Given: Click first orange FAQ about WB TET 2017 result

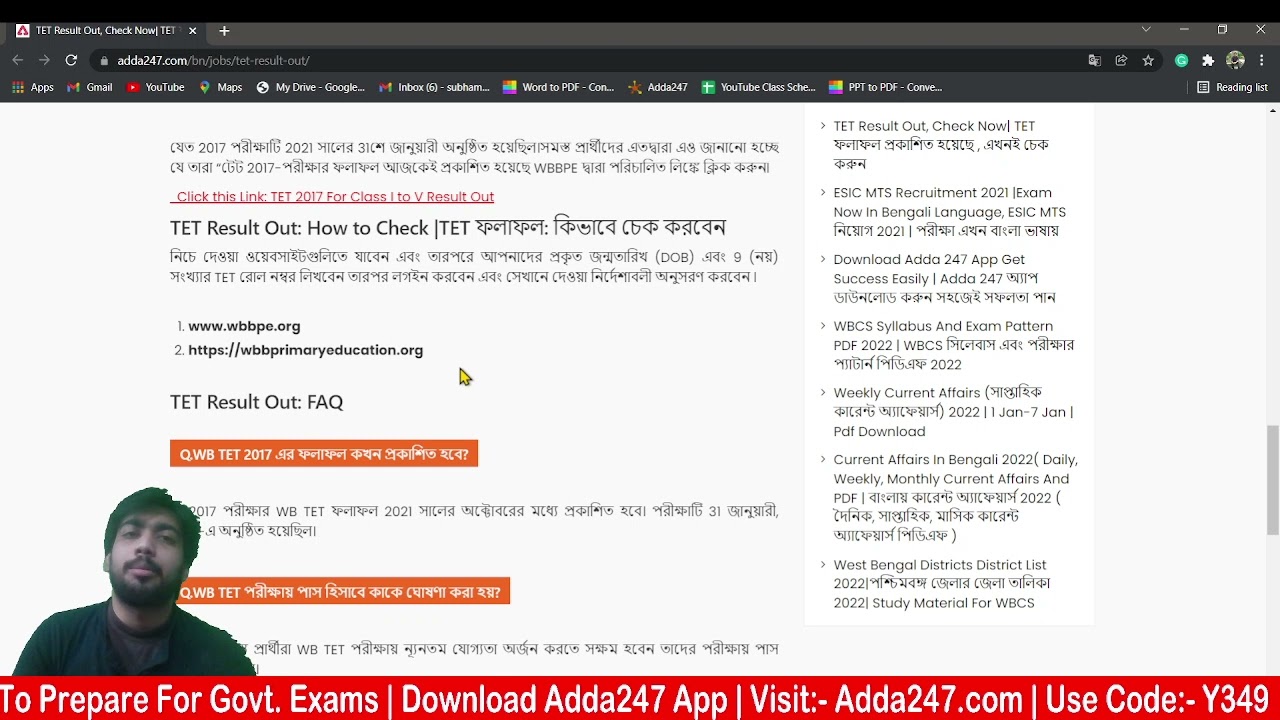Looking at the screenshot, I should [324, 454].
